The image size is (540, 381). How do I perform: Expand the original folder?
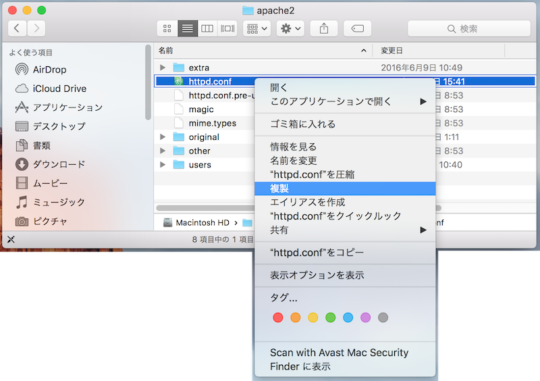[x=163, y=137]
